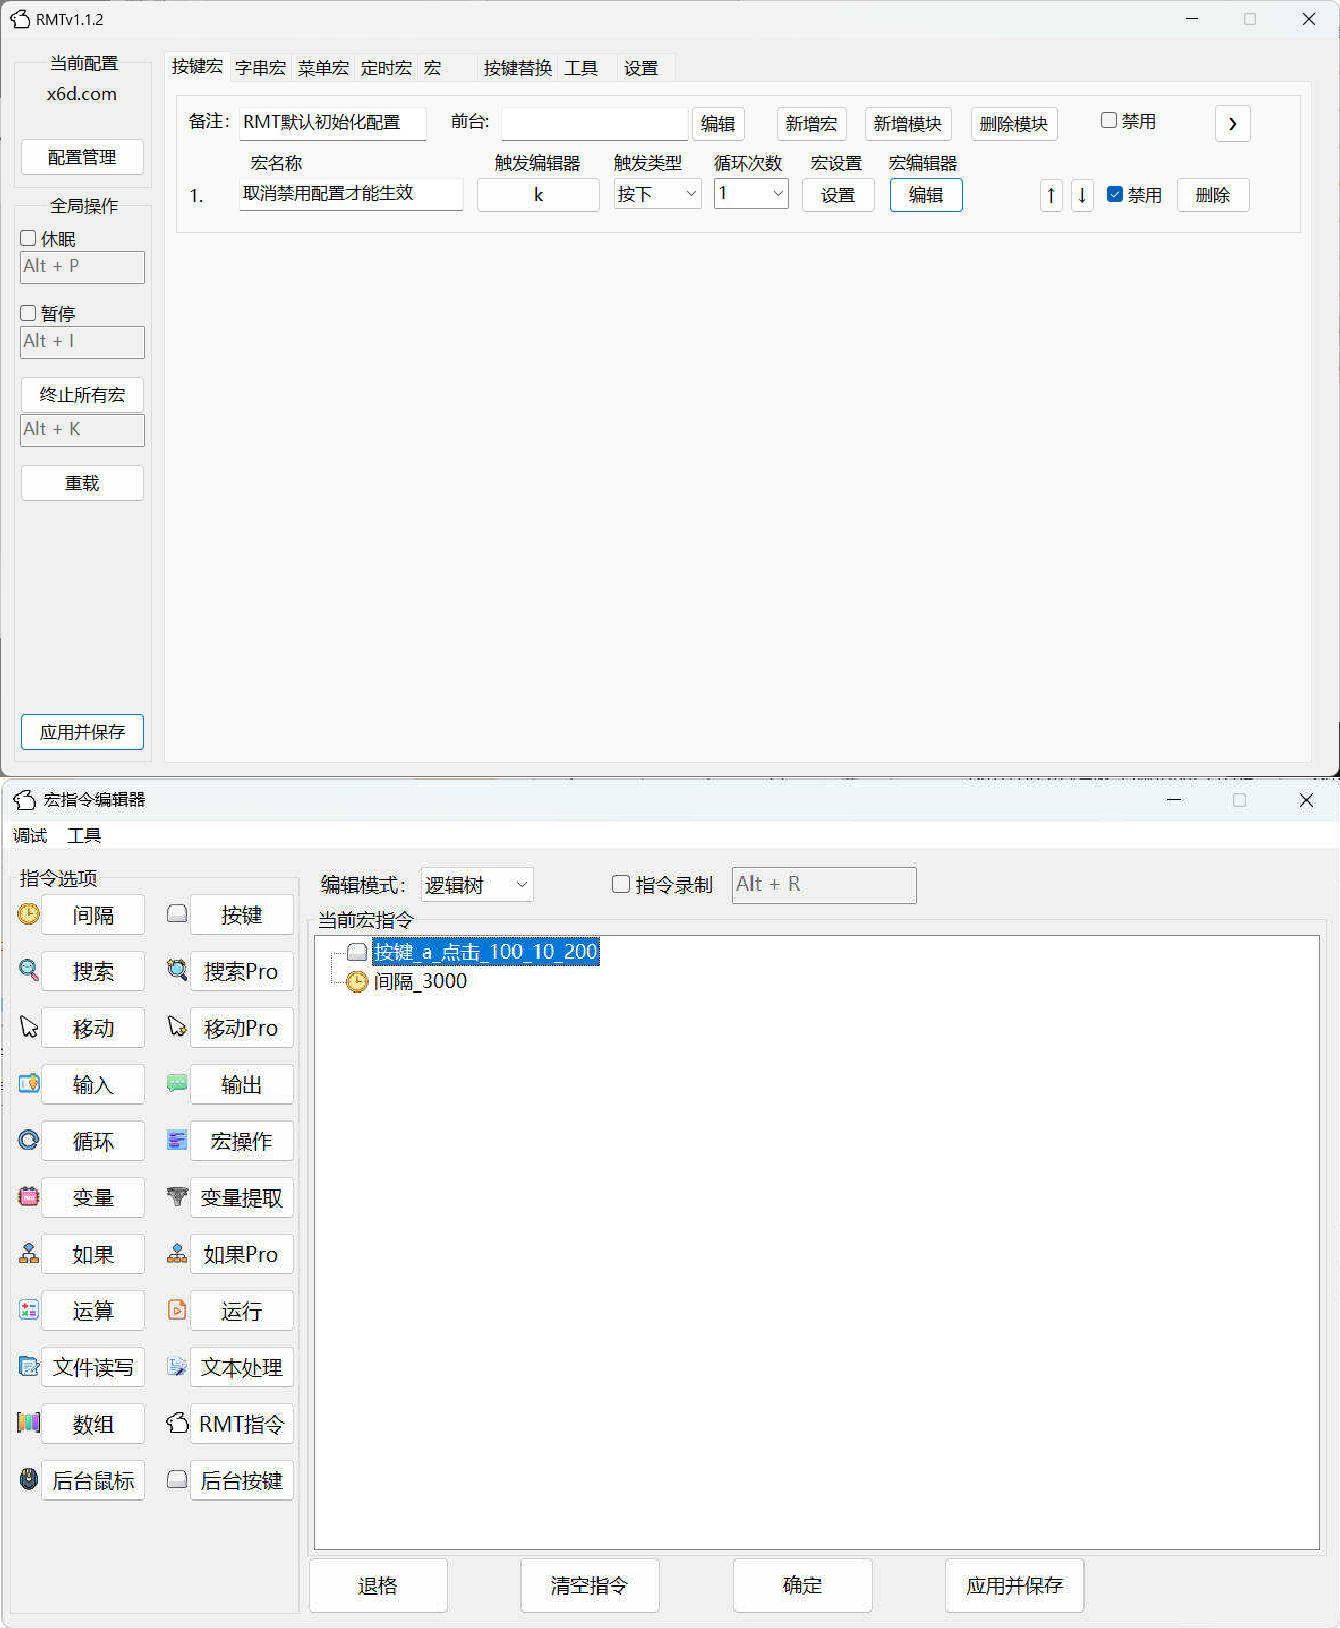Click the right chevron expander button
Screen dimensions: 1340x1628
pos(1233,124)
